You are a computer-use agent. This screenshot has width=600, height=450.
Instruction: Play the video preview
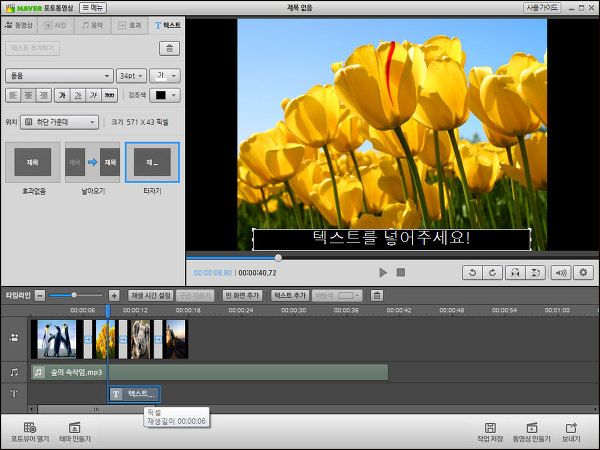tap(383, 272)
